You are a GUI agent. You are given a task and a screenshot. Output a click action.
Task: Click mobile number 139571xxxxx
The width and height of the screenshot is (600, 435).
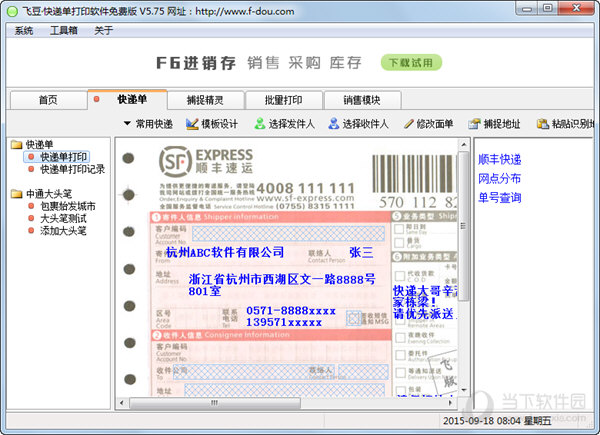(x=284, y=322)
